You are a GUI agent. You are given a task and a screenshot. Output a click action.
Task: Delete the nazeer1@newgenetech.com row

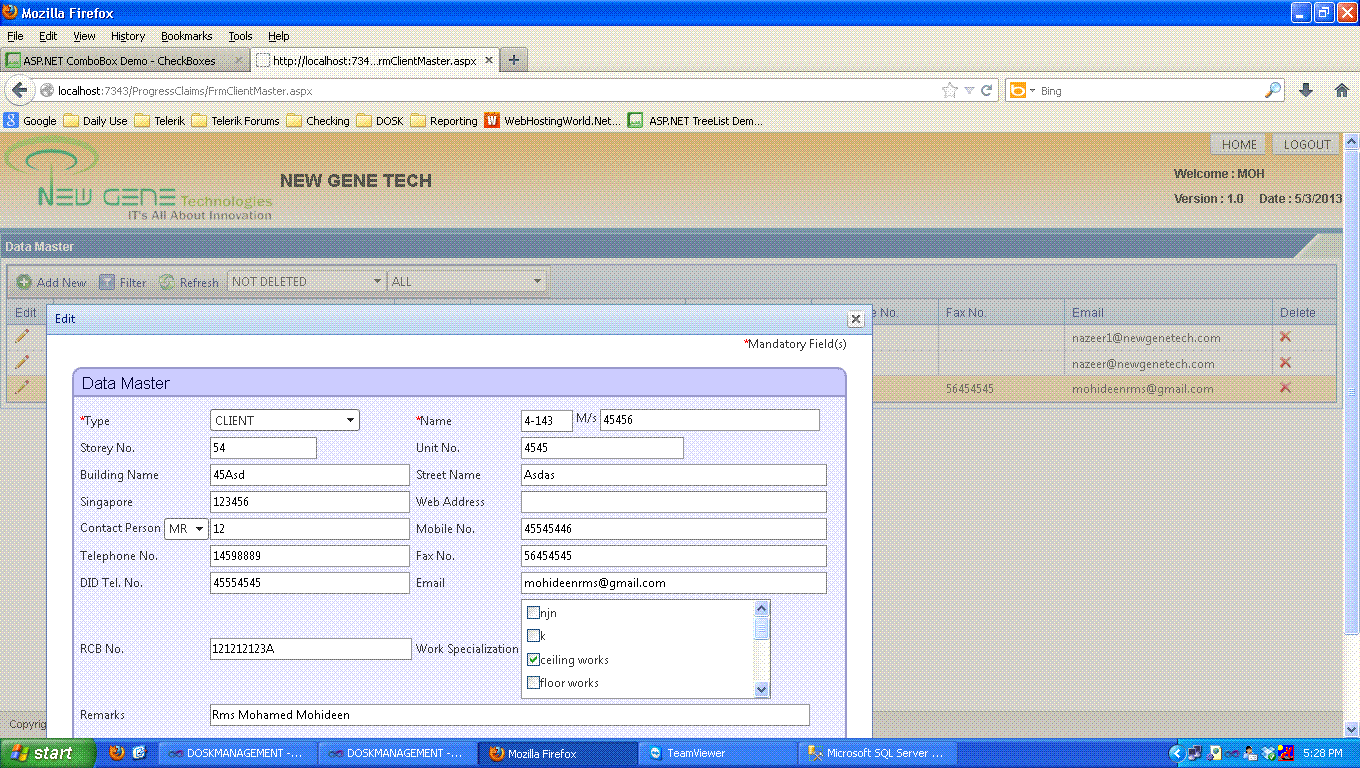1286,337
